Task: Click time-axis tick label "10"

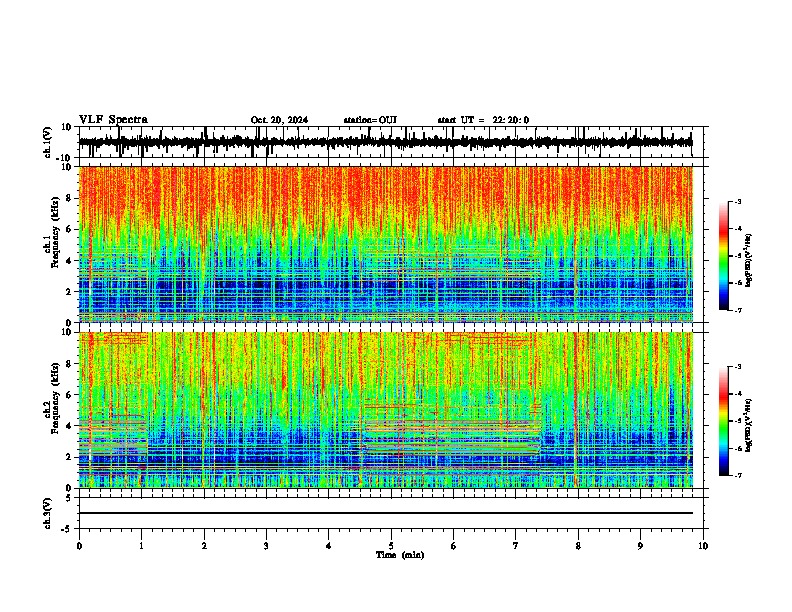Action: pyautogui.click(x=703, y=546)
